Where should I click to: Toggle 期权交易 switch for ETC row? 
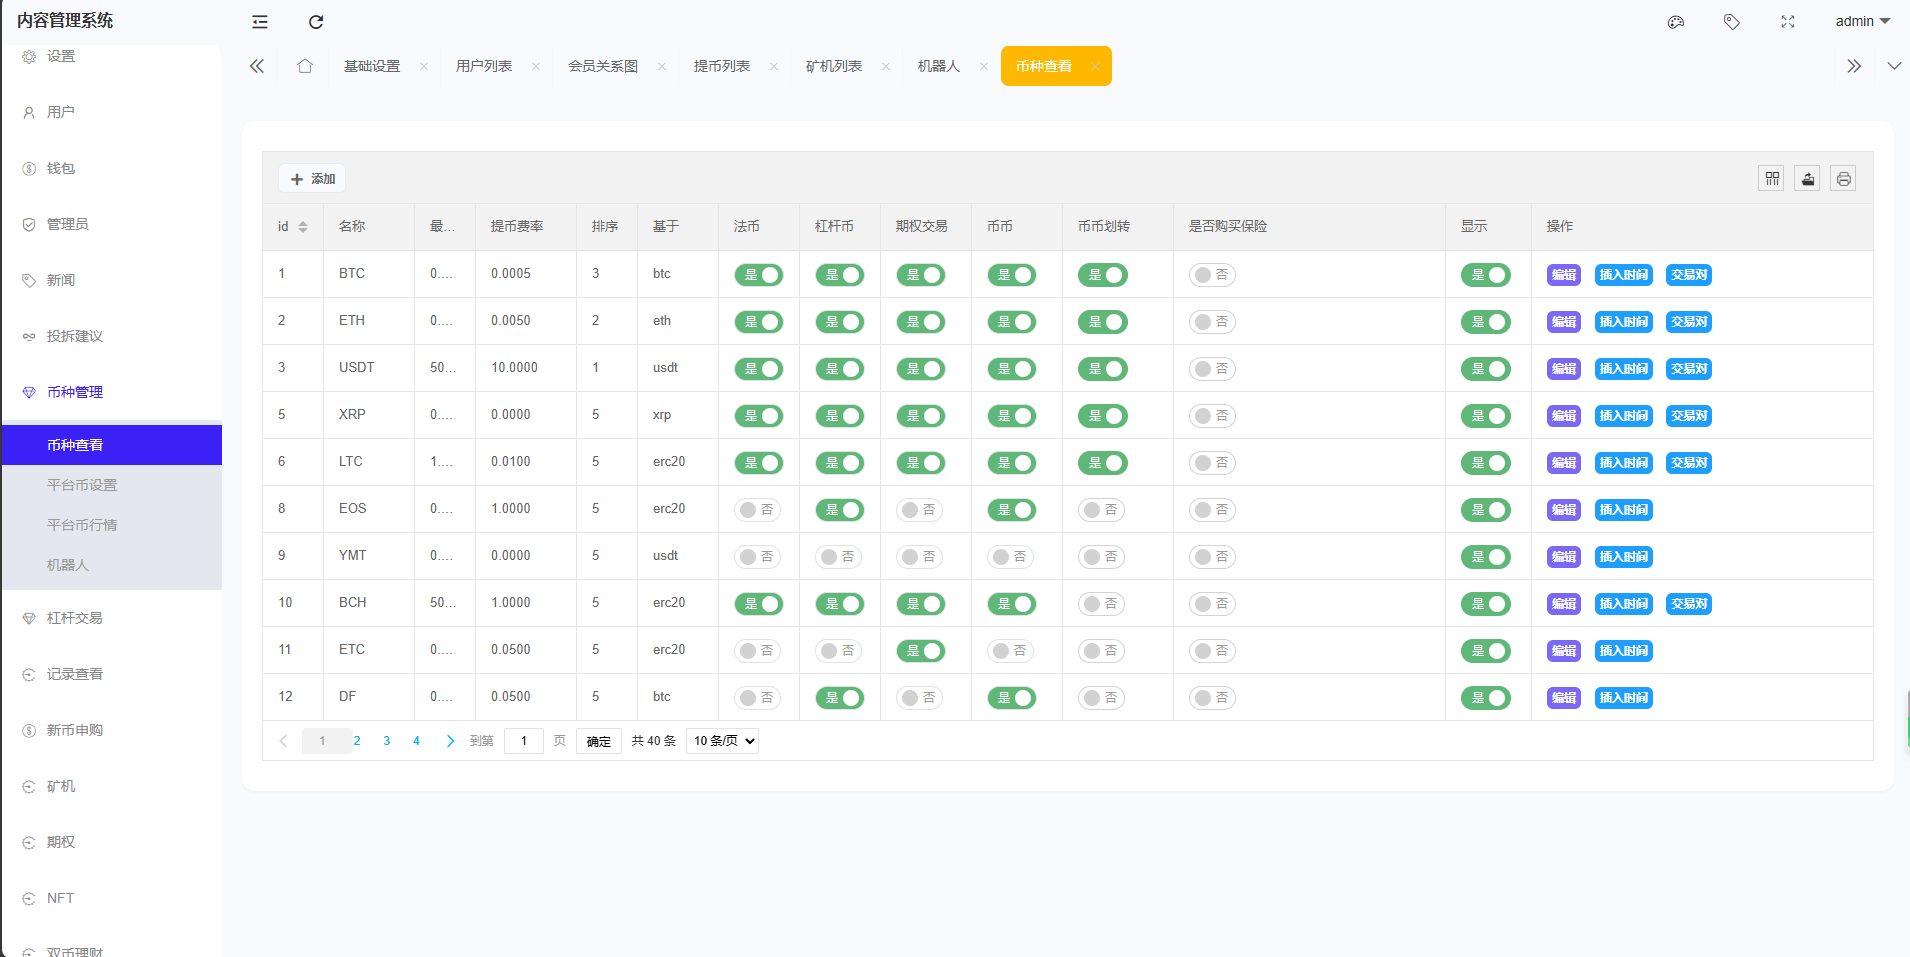click(921, 651)
